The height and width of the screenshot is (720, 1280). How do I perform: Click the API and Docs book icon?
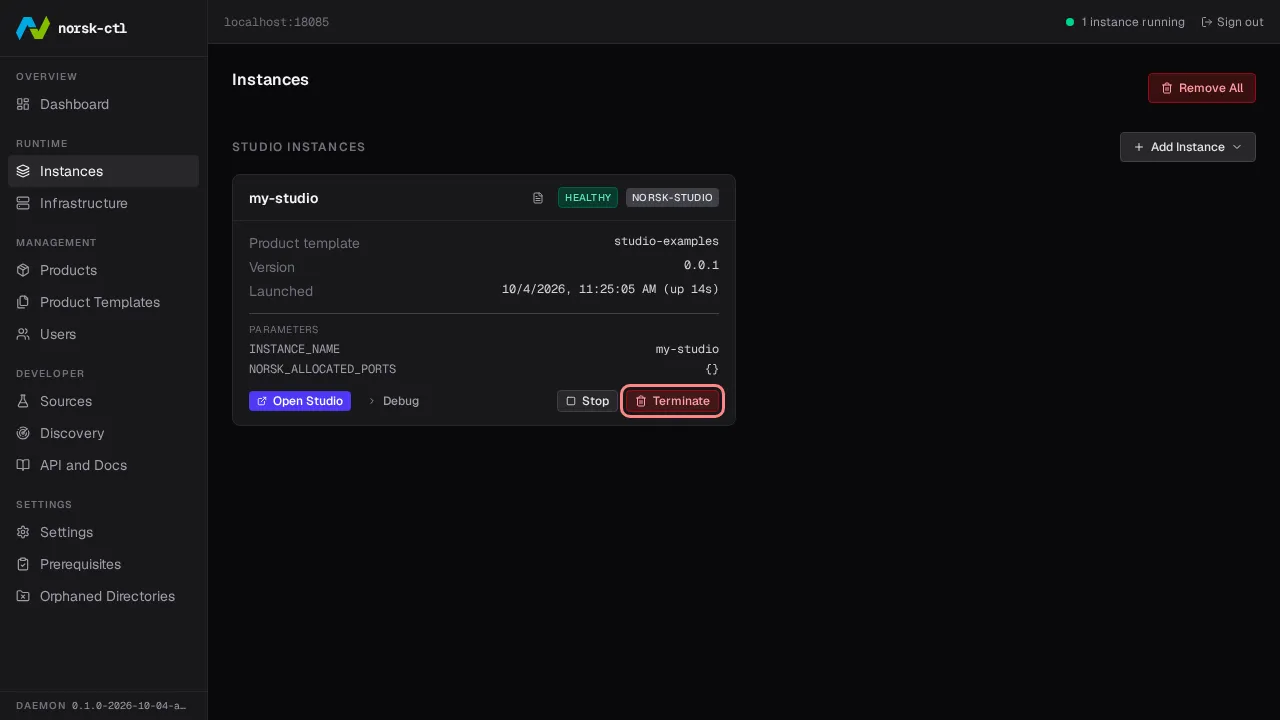coord(23,465)
